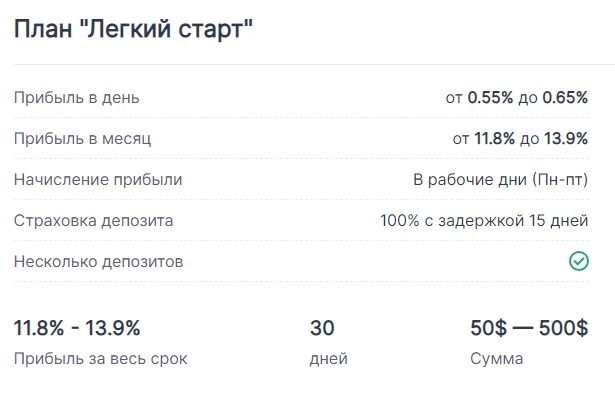
Task: Click "В рабочие дни (Пн-пт)" text
Action: pos(501,180)
